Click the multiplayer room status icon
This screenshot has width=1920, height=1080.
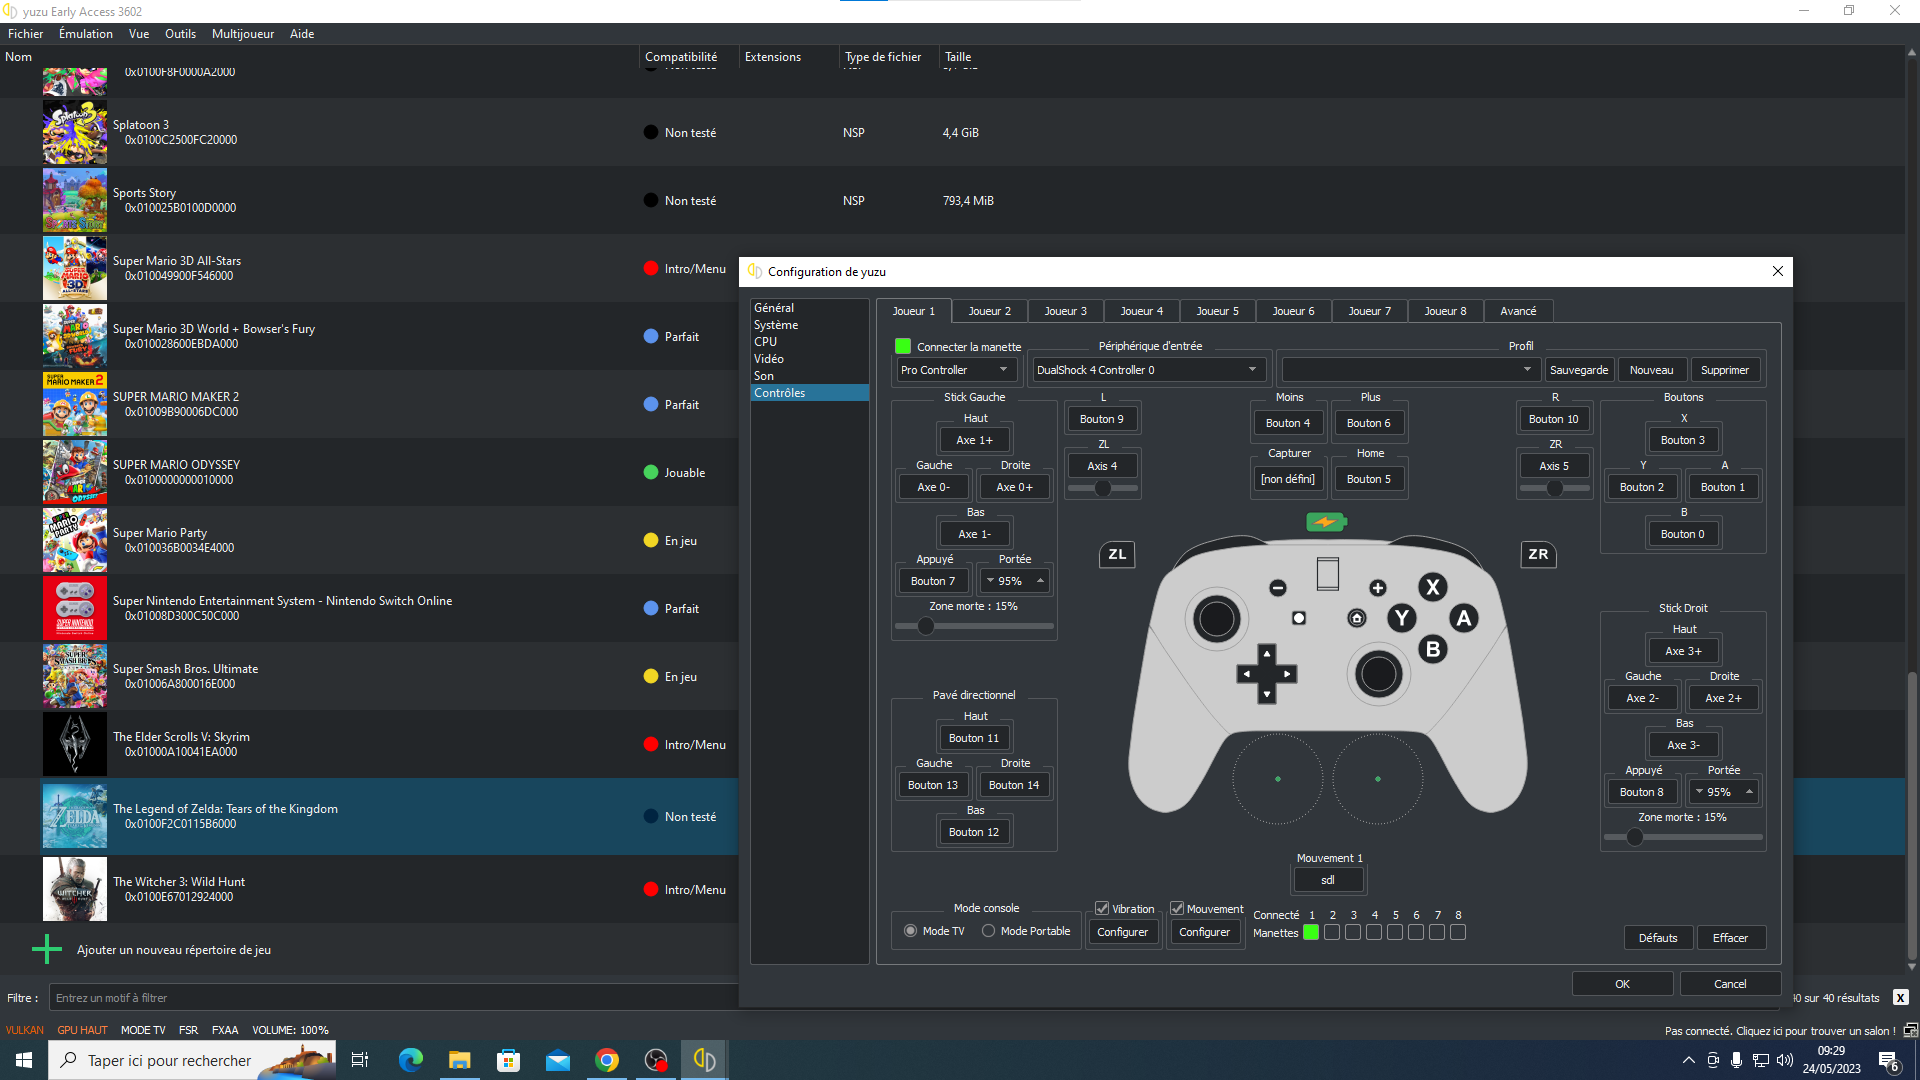[x=1910, y=1030]
